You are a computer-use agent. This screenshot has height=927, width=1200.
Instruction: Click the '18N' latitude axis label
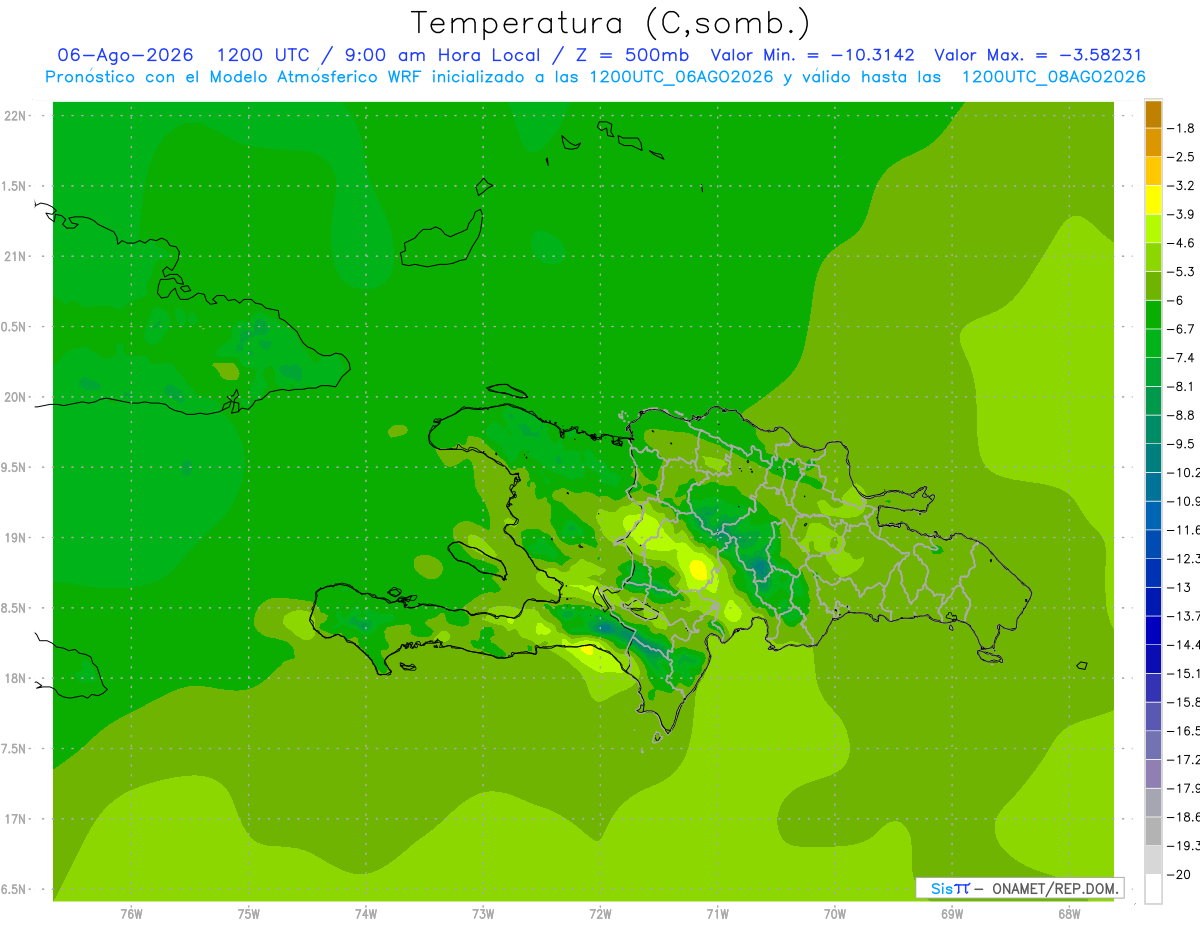[x=15, y=679]
